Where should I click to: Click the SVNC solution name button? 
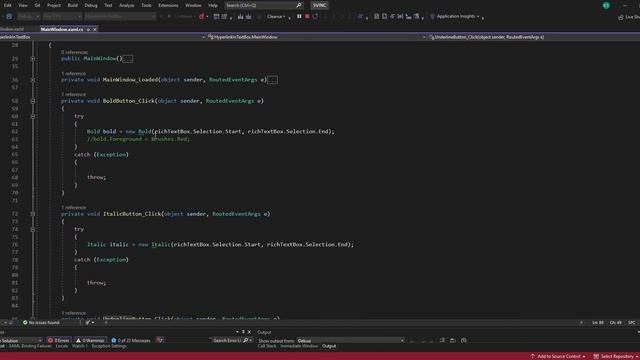[x=319, y=5]
